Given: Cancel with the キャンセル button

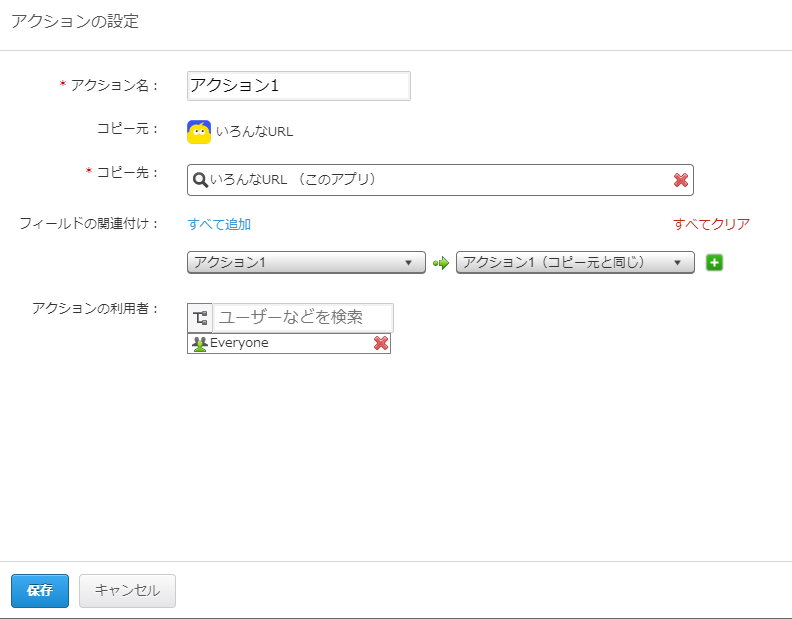Looking at the screenshot, I should click(x=127, y=591).
